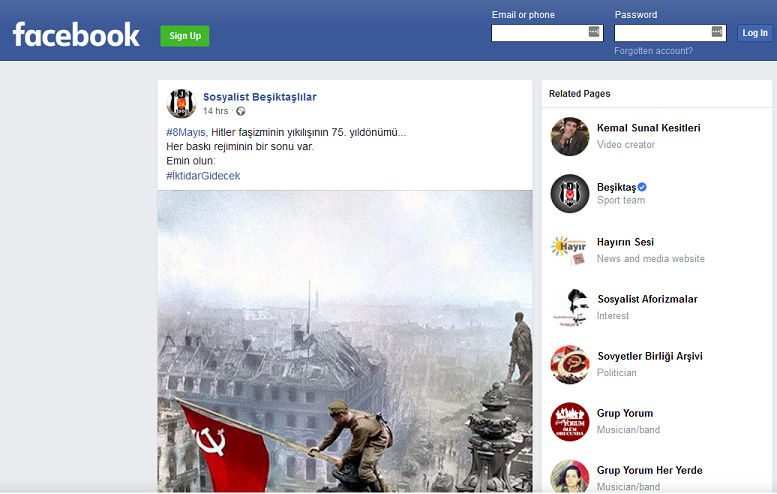Click the public globe privacy icon

(x=241, y=111)
